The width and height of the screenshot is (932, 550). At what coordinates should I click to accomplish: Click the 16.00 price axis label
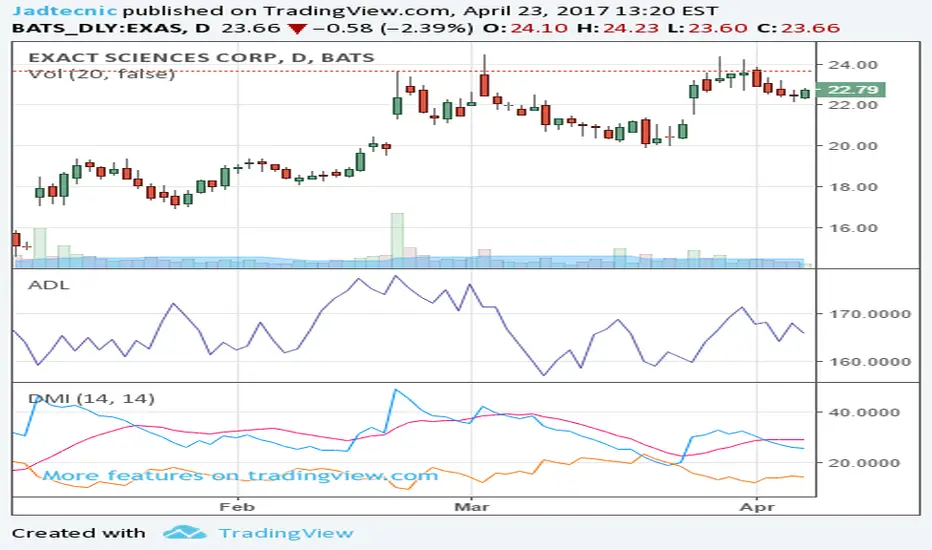(853, 228)
